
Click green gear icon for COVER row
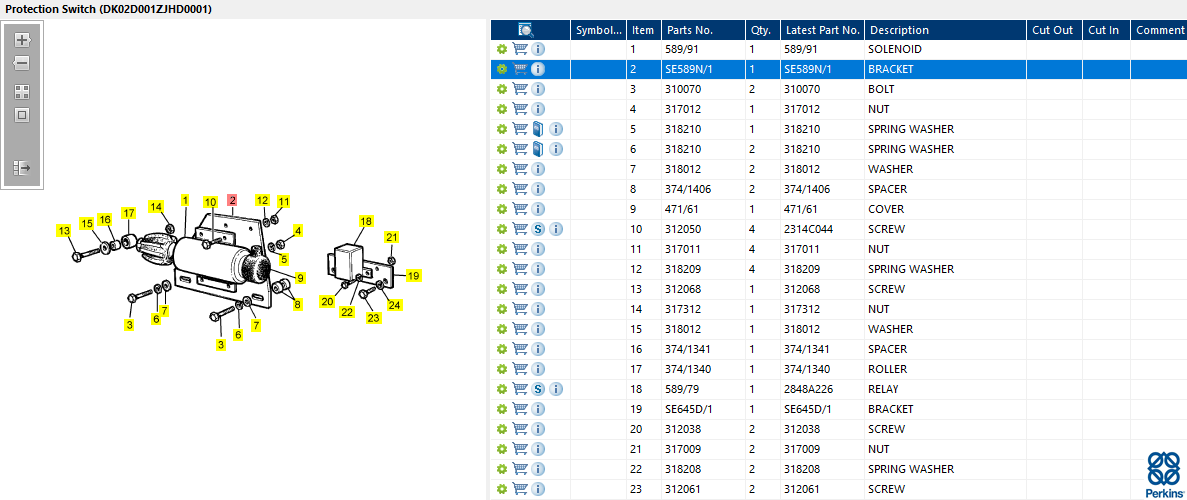point(502,209)
